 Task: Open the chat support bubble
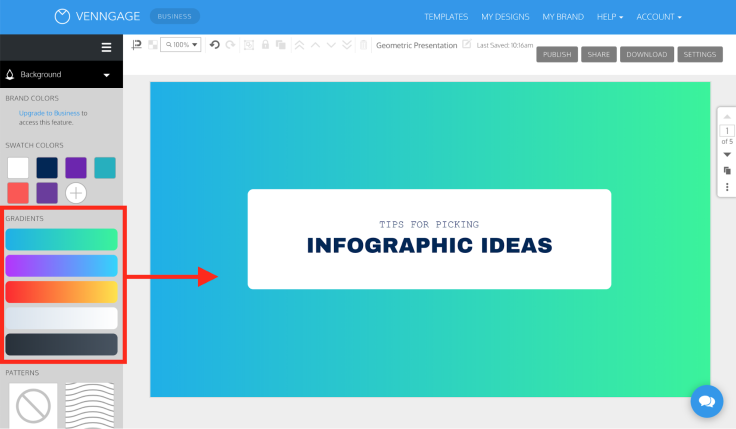707,401
